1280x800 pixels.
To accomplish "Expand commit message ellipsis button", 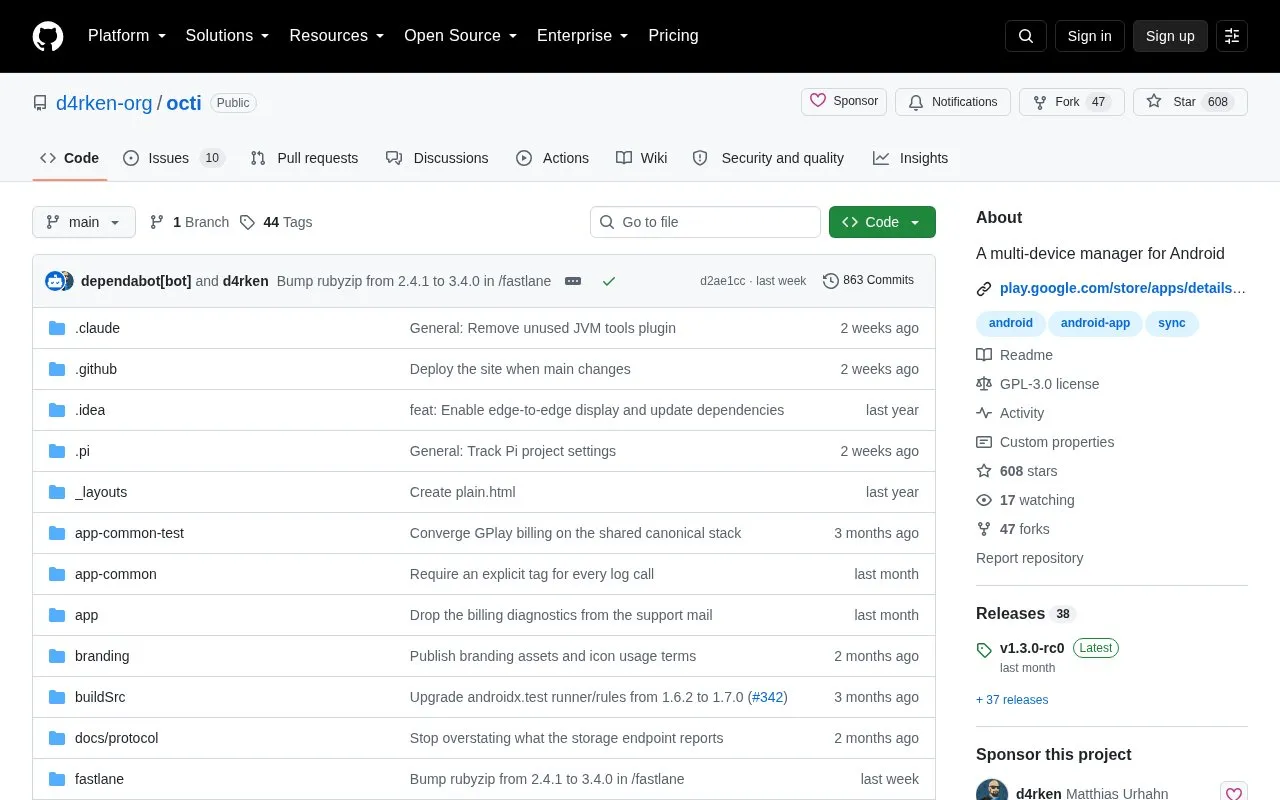I will (x=573, y=281).
